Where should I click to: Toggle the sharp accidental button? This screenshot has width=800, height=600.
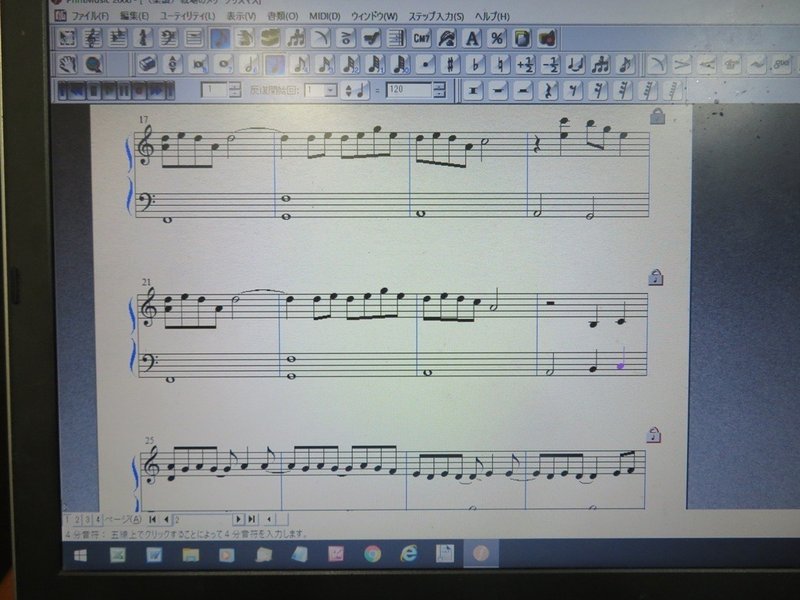(450, 64)
